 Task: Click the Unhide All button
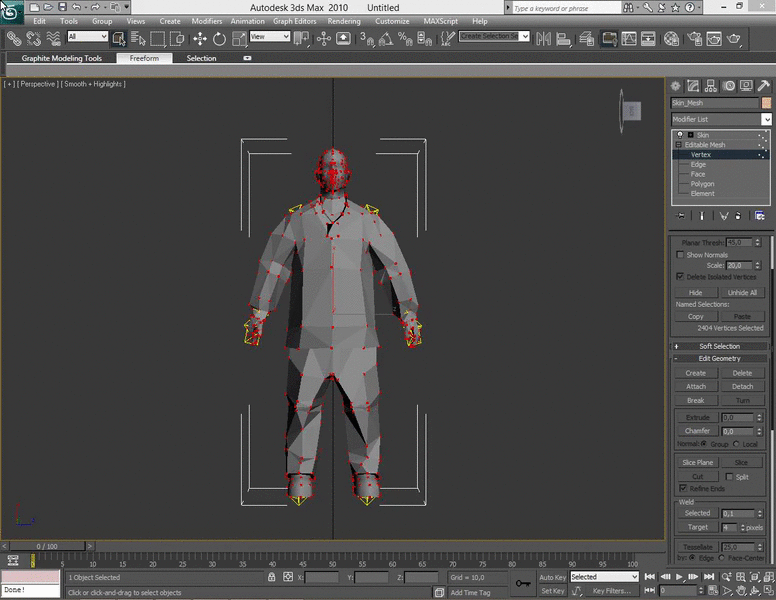(742, 292)
